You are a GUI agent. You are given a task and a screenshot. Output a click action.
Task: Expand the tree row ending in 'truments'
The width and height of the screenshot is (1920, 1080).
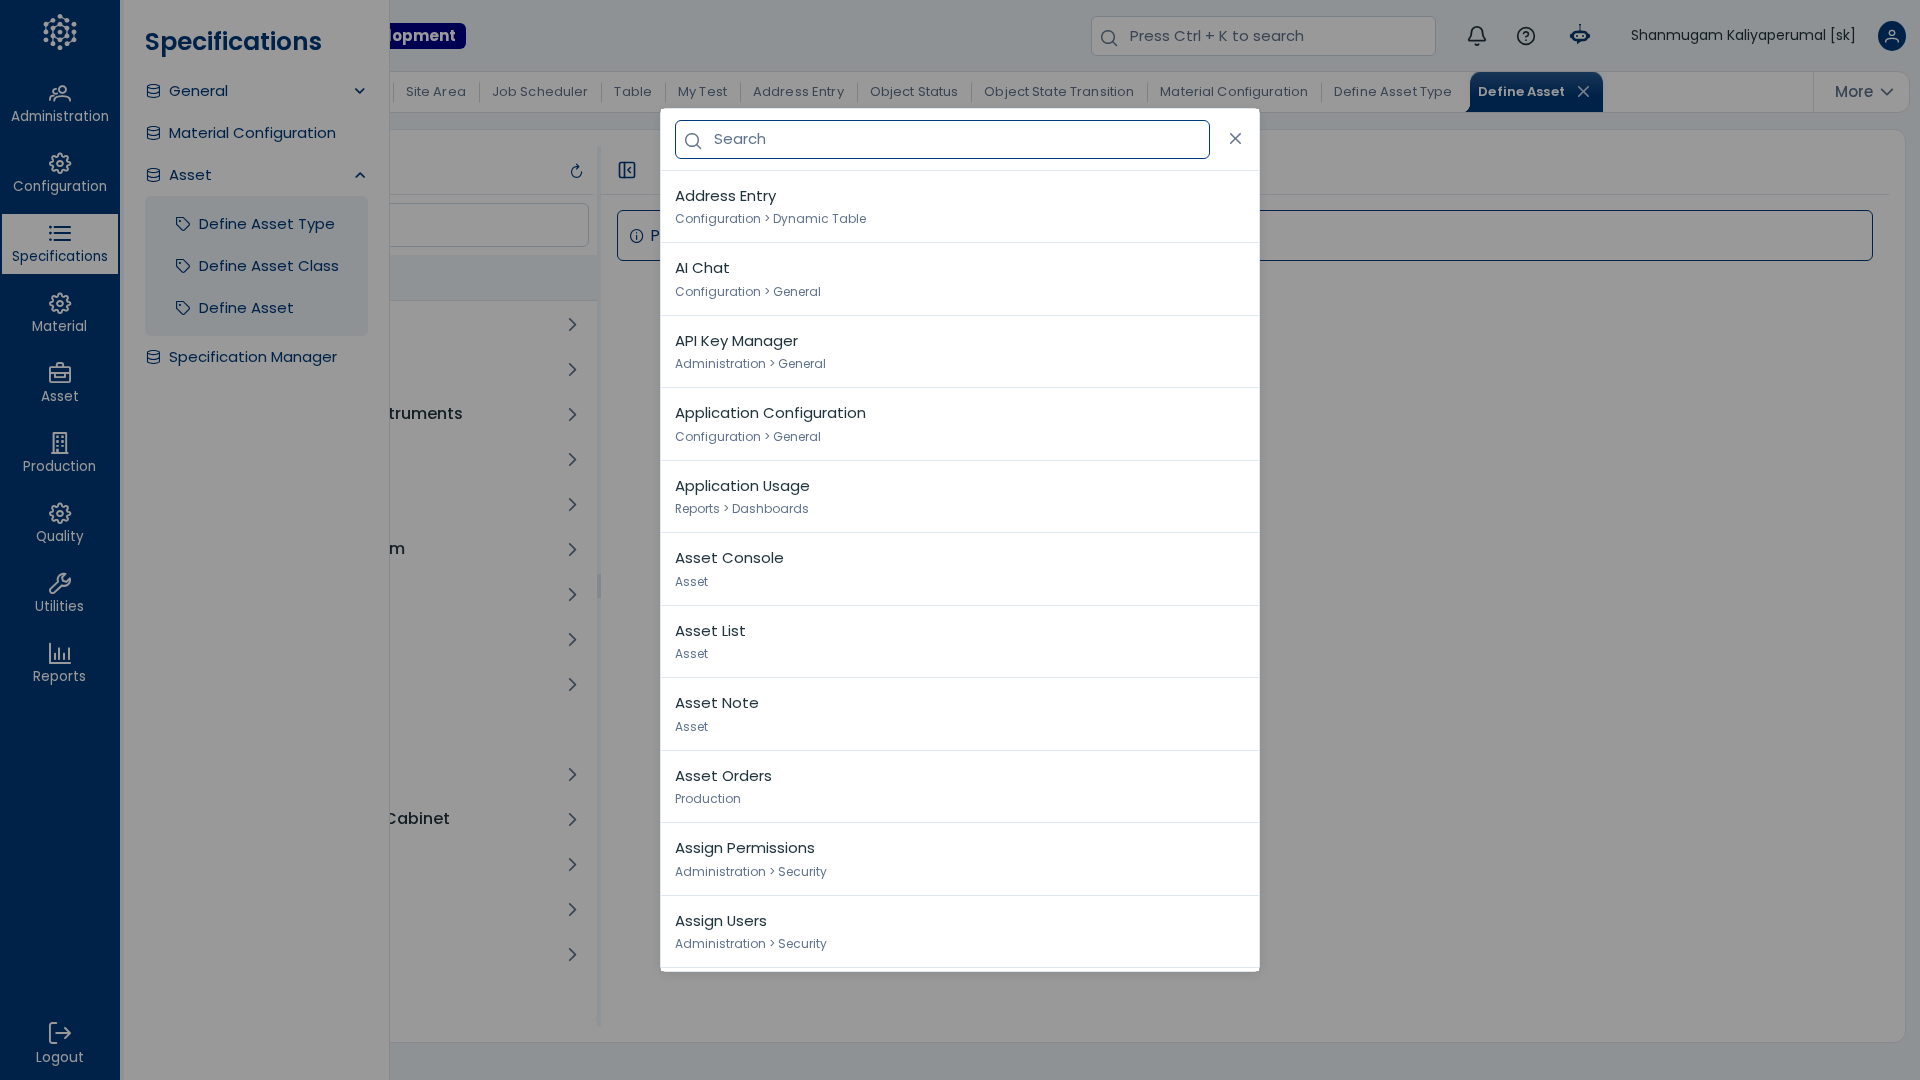pyautogui.click(x=572, y=415)
